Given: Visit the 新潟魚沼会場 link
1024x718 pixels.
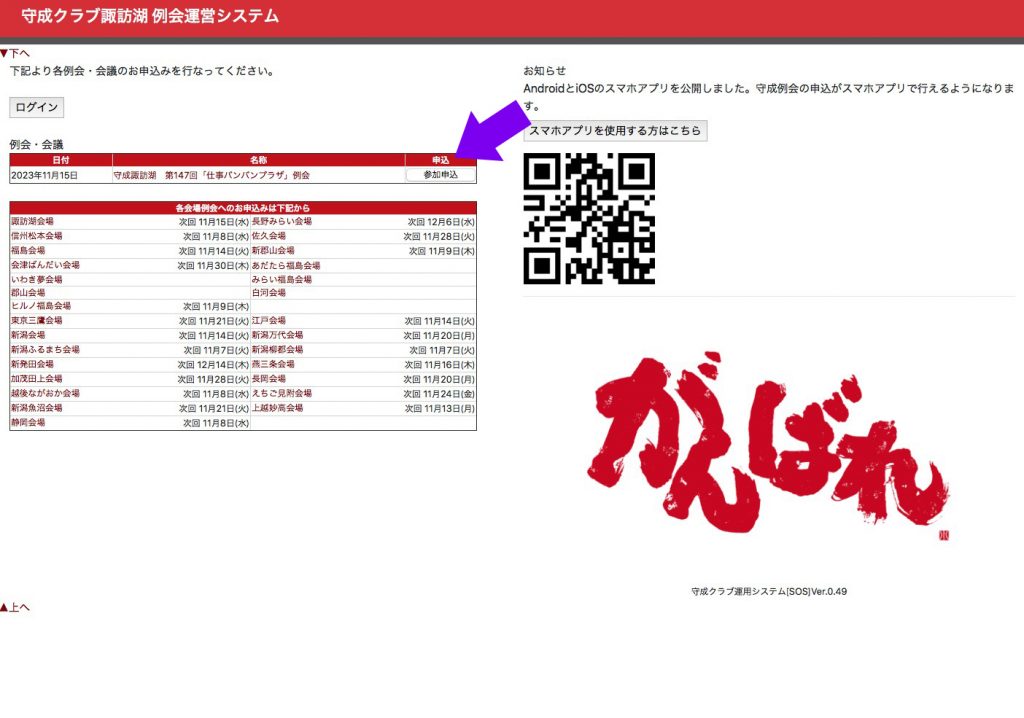Looking at the screenshot, I should point(37,408).
